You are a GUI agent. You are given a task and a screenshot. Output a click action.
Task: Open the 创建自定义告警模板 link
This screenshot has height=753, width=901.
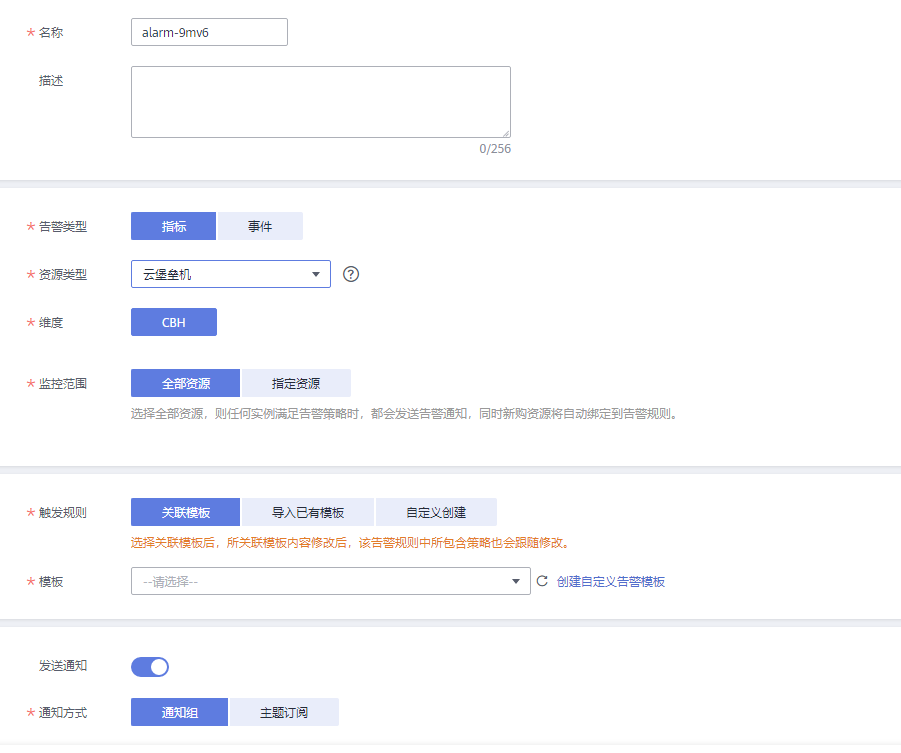611,582
